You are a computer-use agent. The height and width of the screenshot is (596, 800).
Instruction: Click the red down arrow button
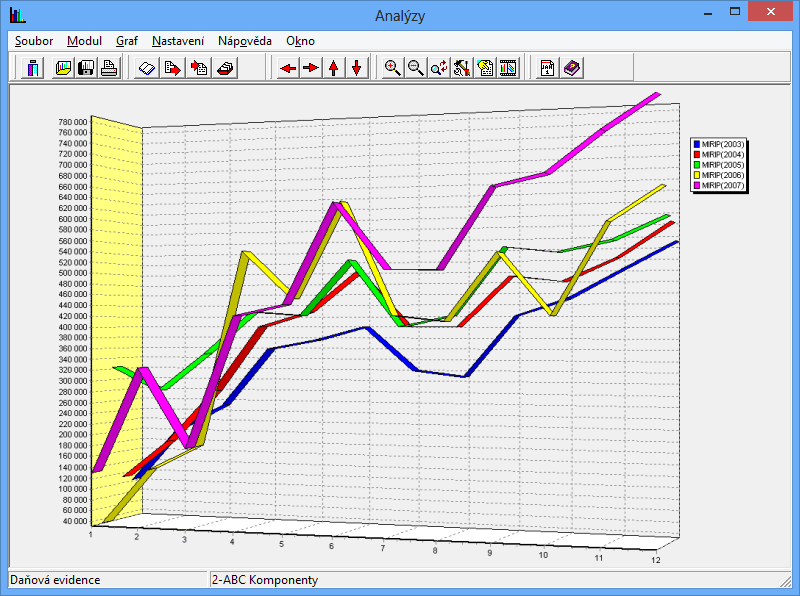point(356,68)
